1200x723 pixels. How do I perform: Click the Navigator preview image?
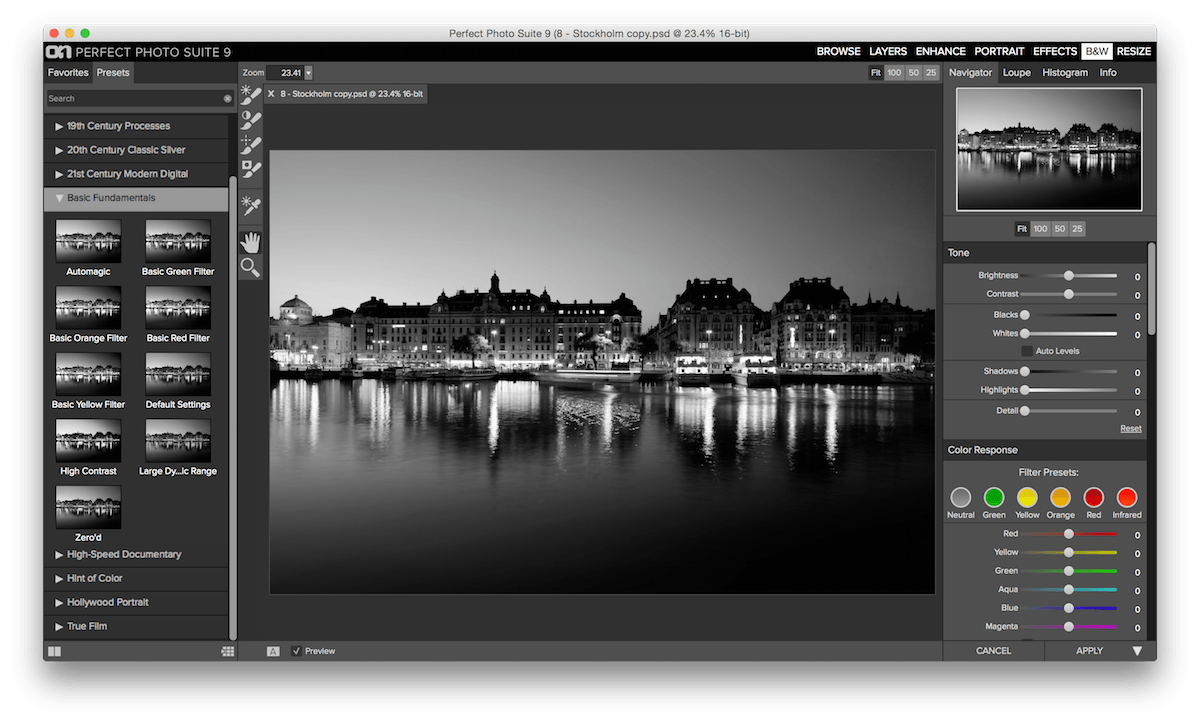(1049, 150)
